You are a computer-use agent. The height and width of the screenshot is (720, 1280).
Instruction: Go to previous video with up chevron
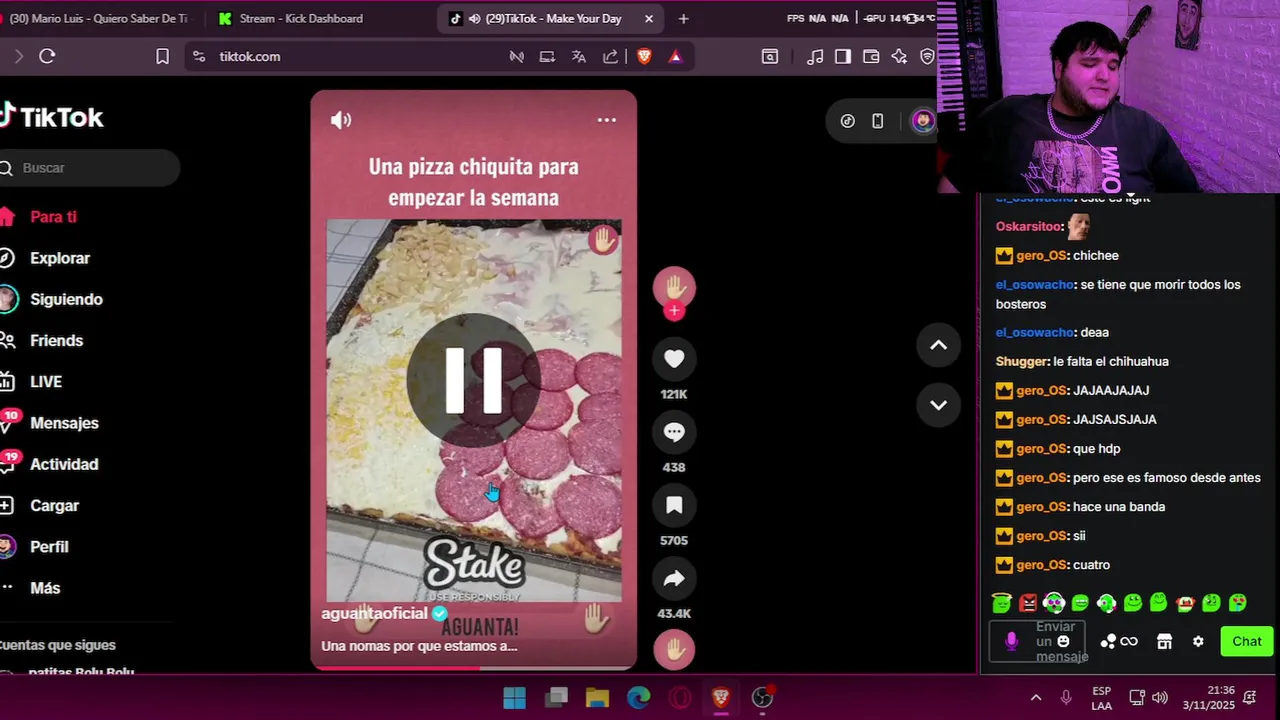pyautogui.click(x=938, y=345)
